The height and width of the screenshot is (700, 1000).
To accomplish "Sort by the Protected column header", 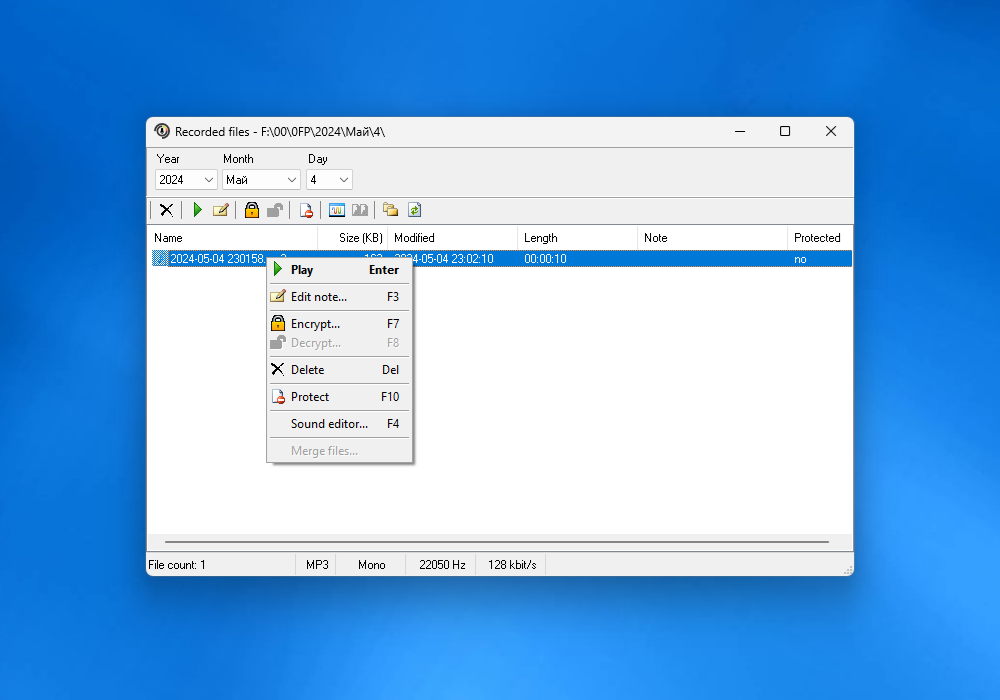I will click(820, 238).
